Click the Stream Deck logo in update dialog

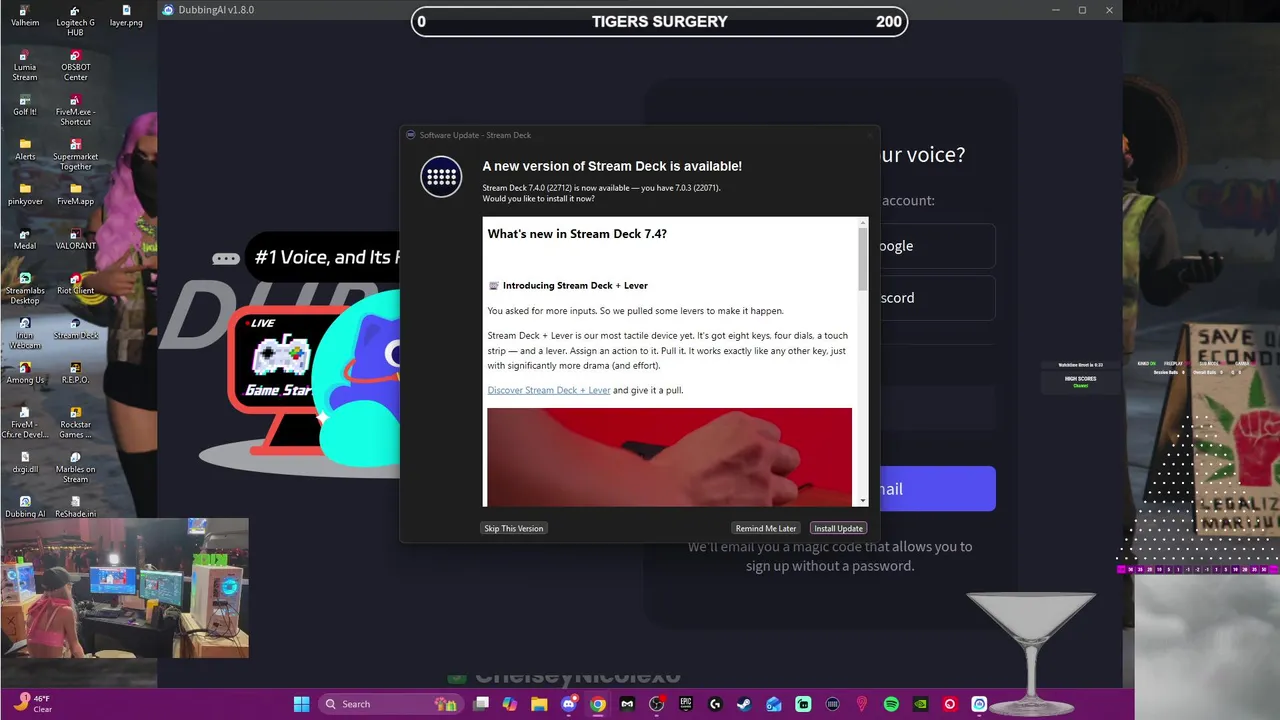(441, 177)
